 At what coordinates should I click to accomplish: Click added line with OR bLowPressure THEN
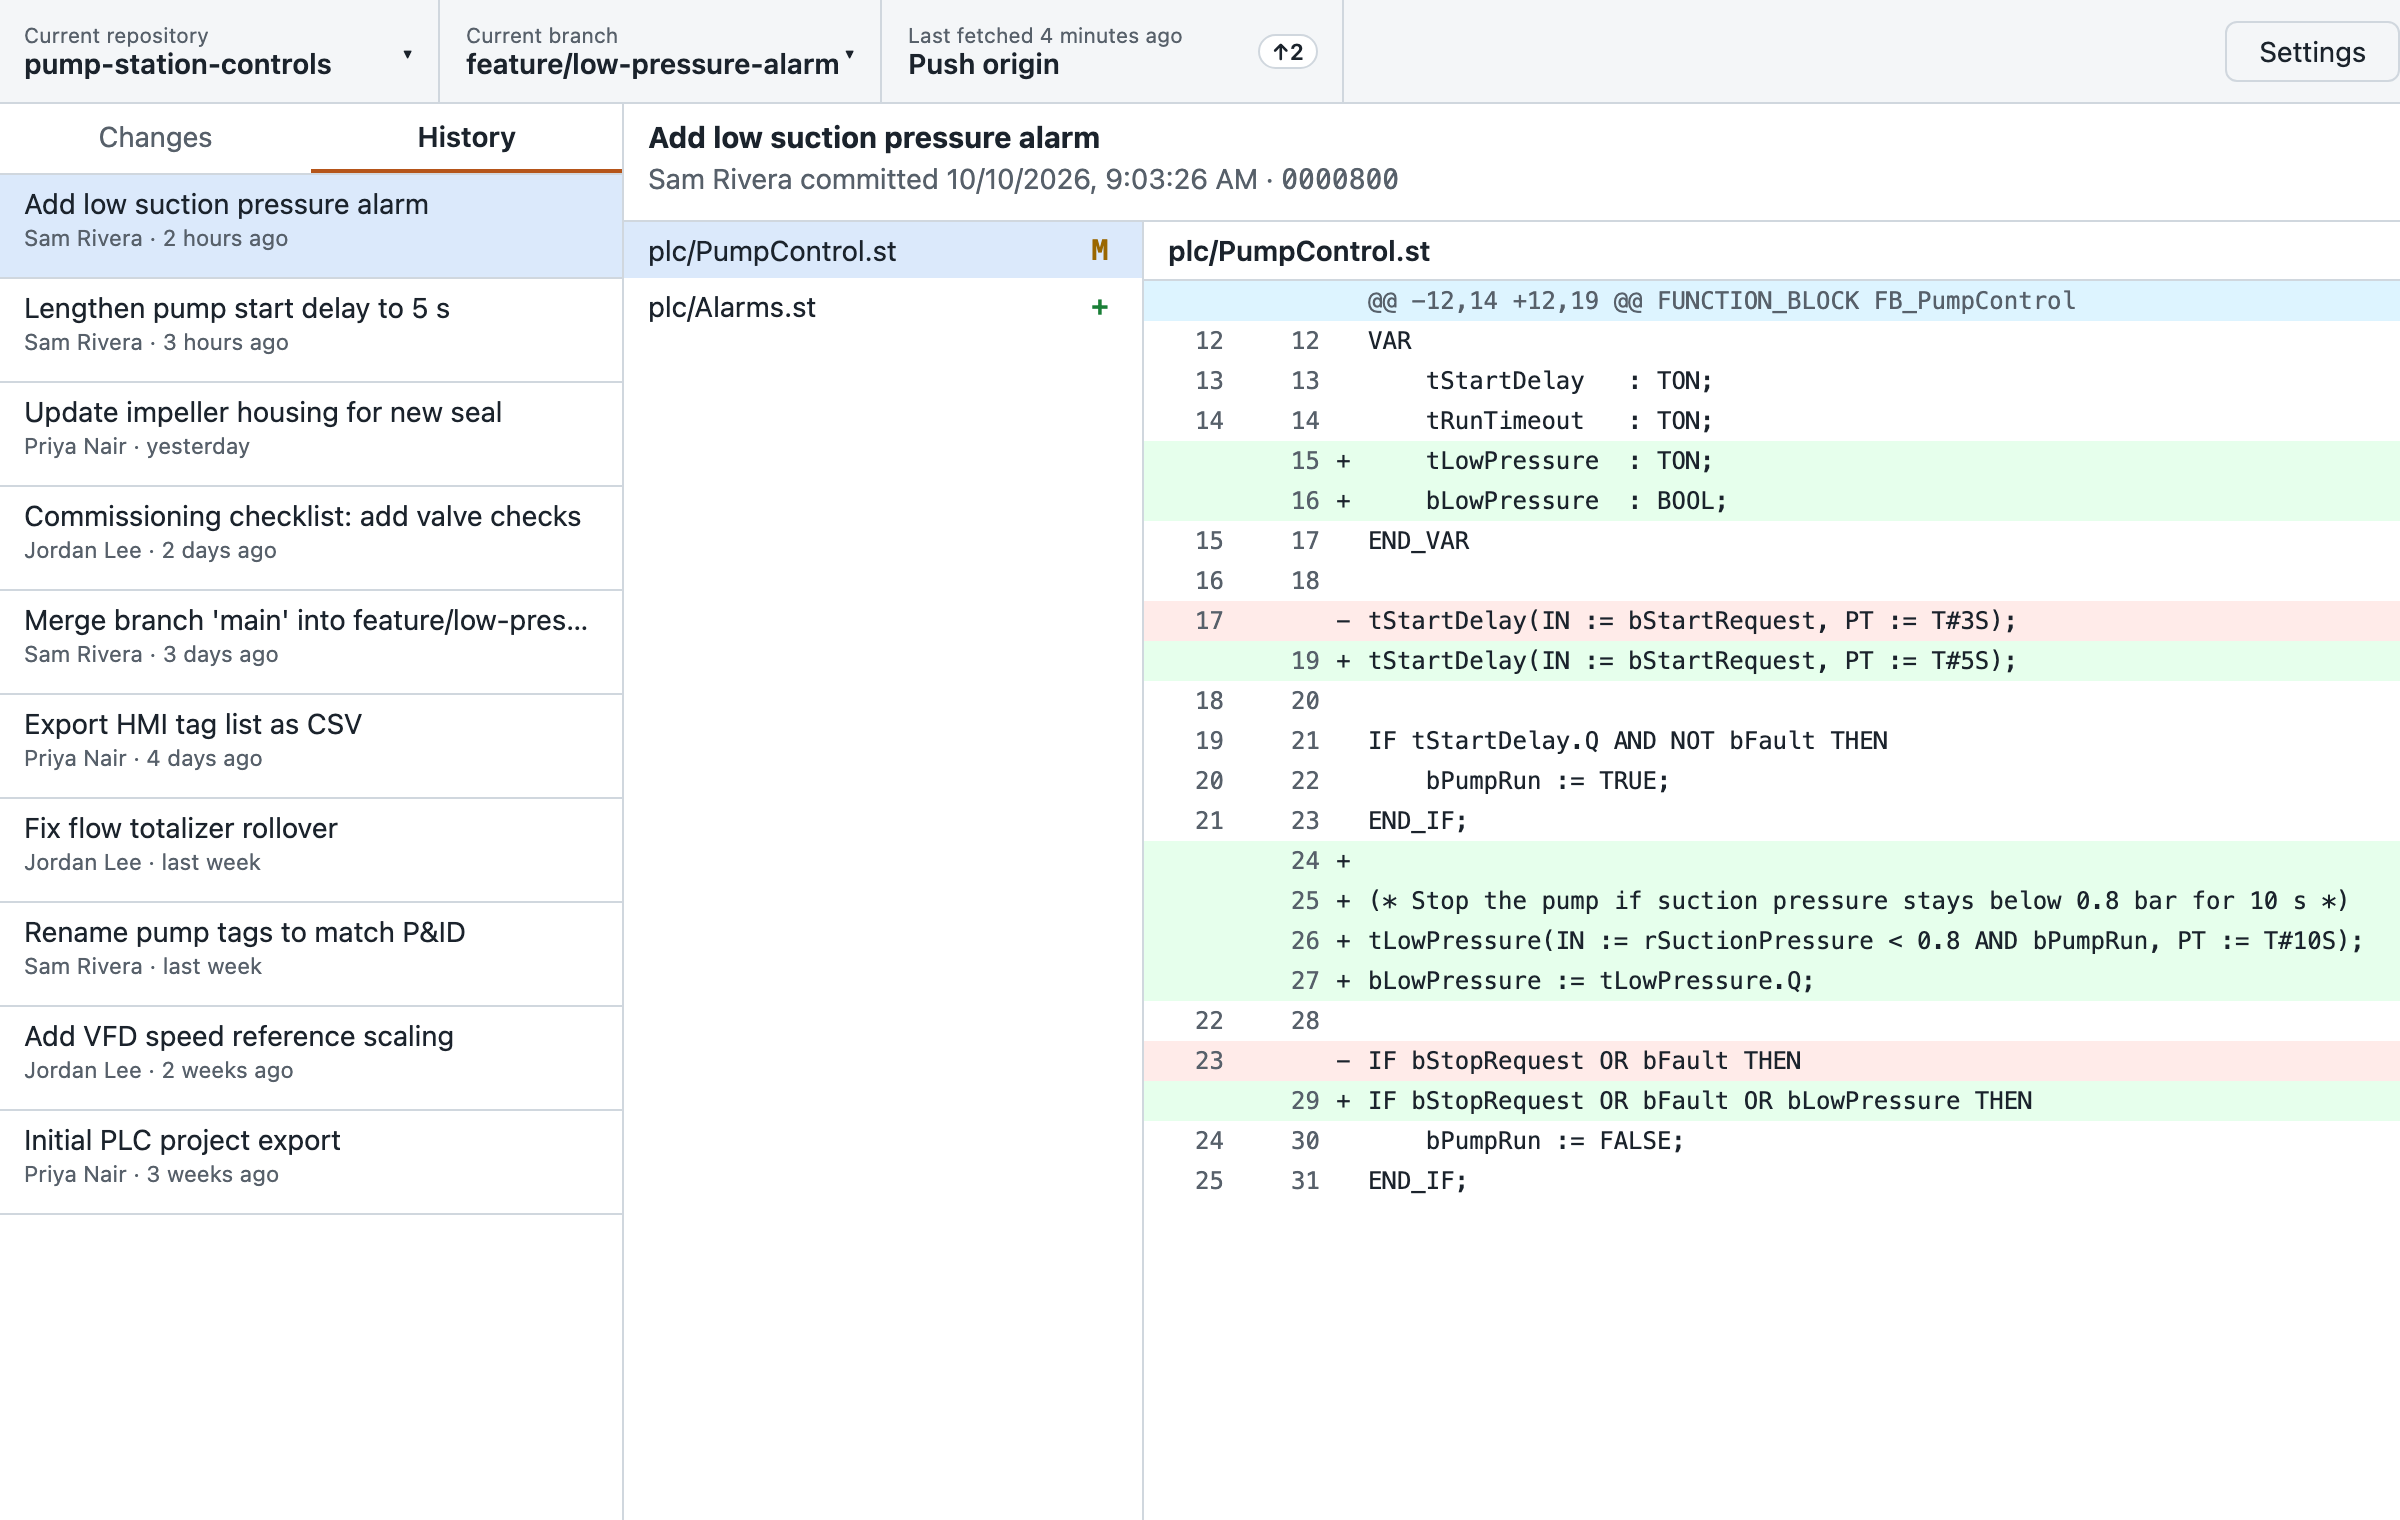click(1771, 1101)
